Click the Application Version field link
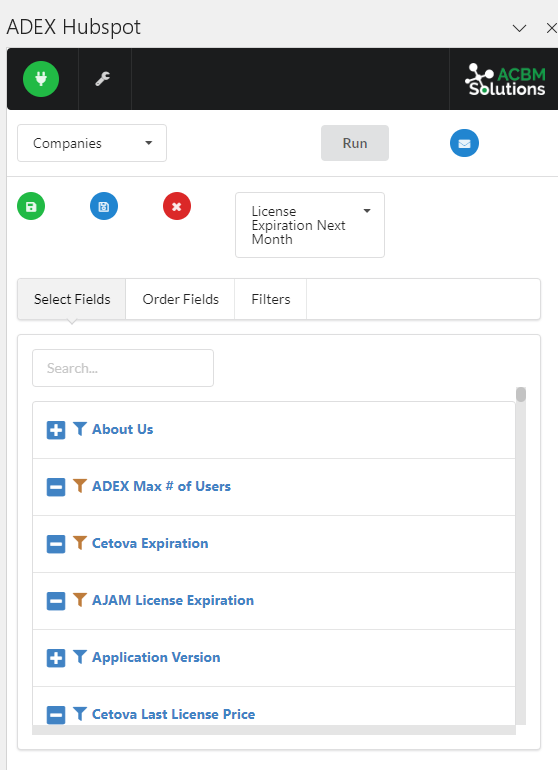Viewport: 558px width, 770px height. [156, 657]
